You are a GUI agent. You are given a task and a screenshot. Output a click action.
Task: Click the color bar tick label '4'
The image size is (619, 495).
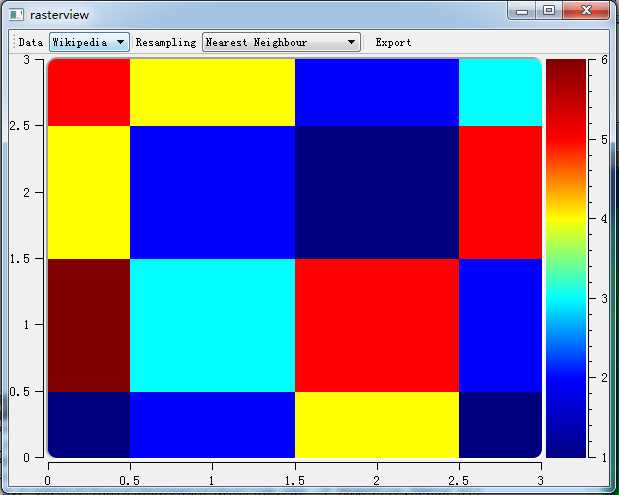[604, 218]
